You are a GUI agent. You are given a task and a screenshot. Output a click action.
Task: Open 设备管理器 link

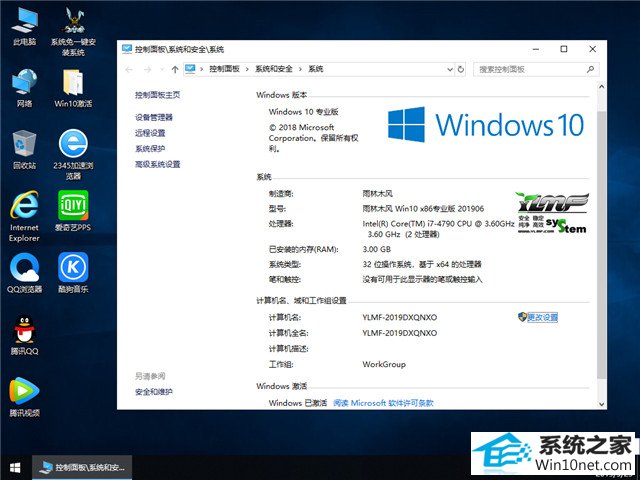pos(154,118)
